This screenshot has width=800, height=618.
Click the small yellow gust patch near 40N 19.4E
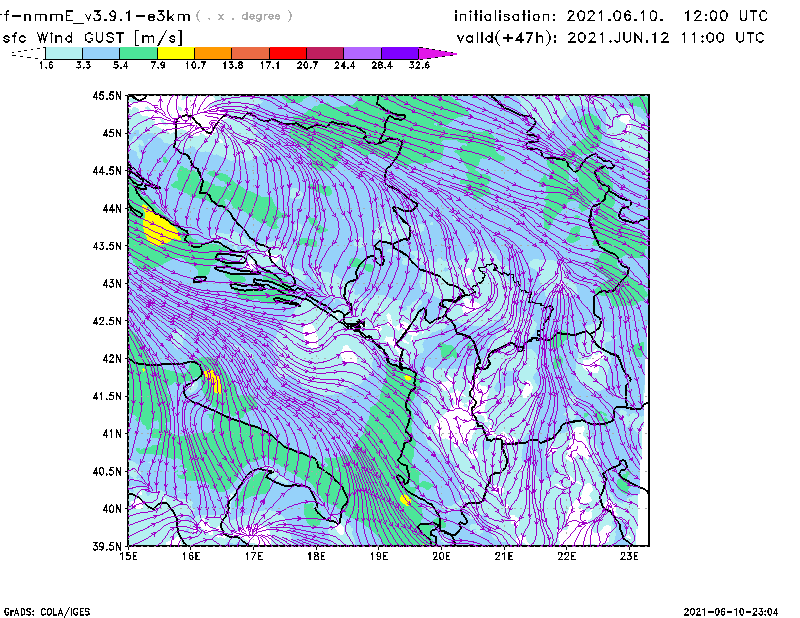405,500
